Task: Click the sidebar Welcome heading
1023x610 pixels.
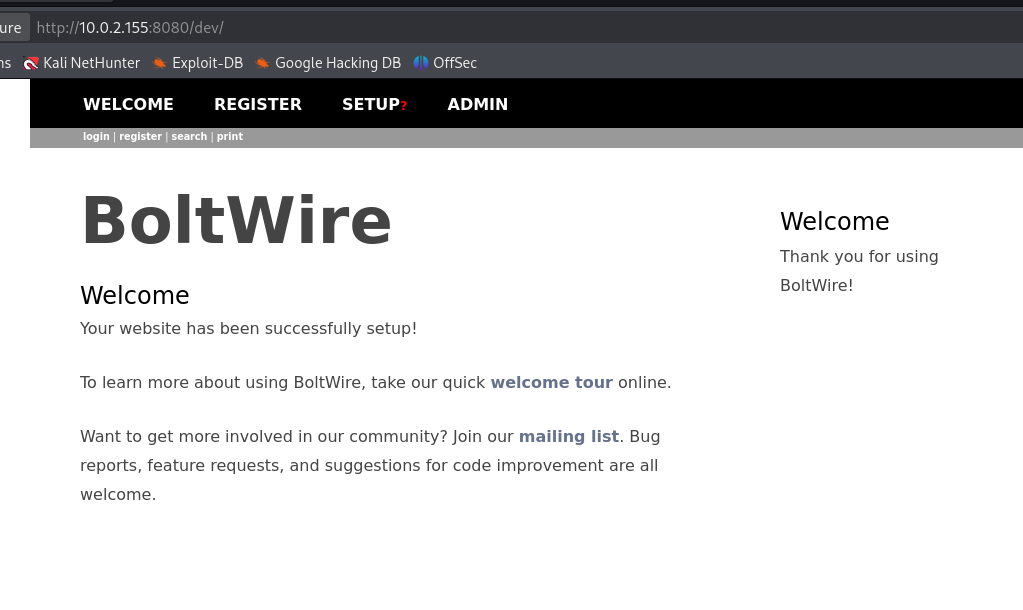Action: (x=834, y=221)
